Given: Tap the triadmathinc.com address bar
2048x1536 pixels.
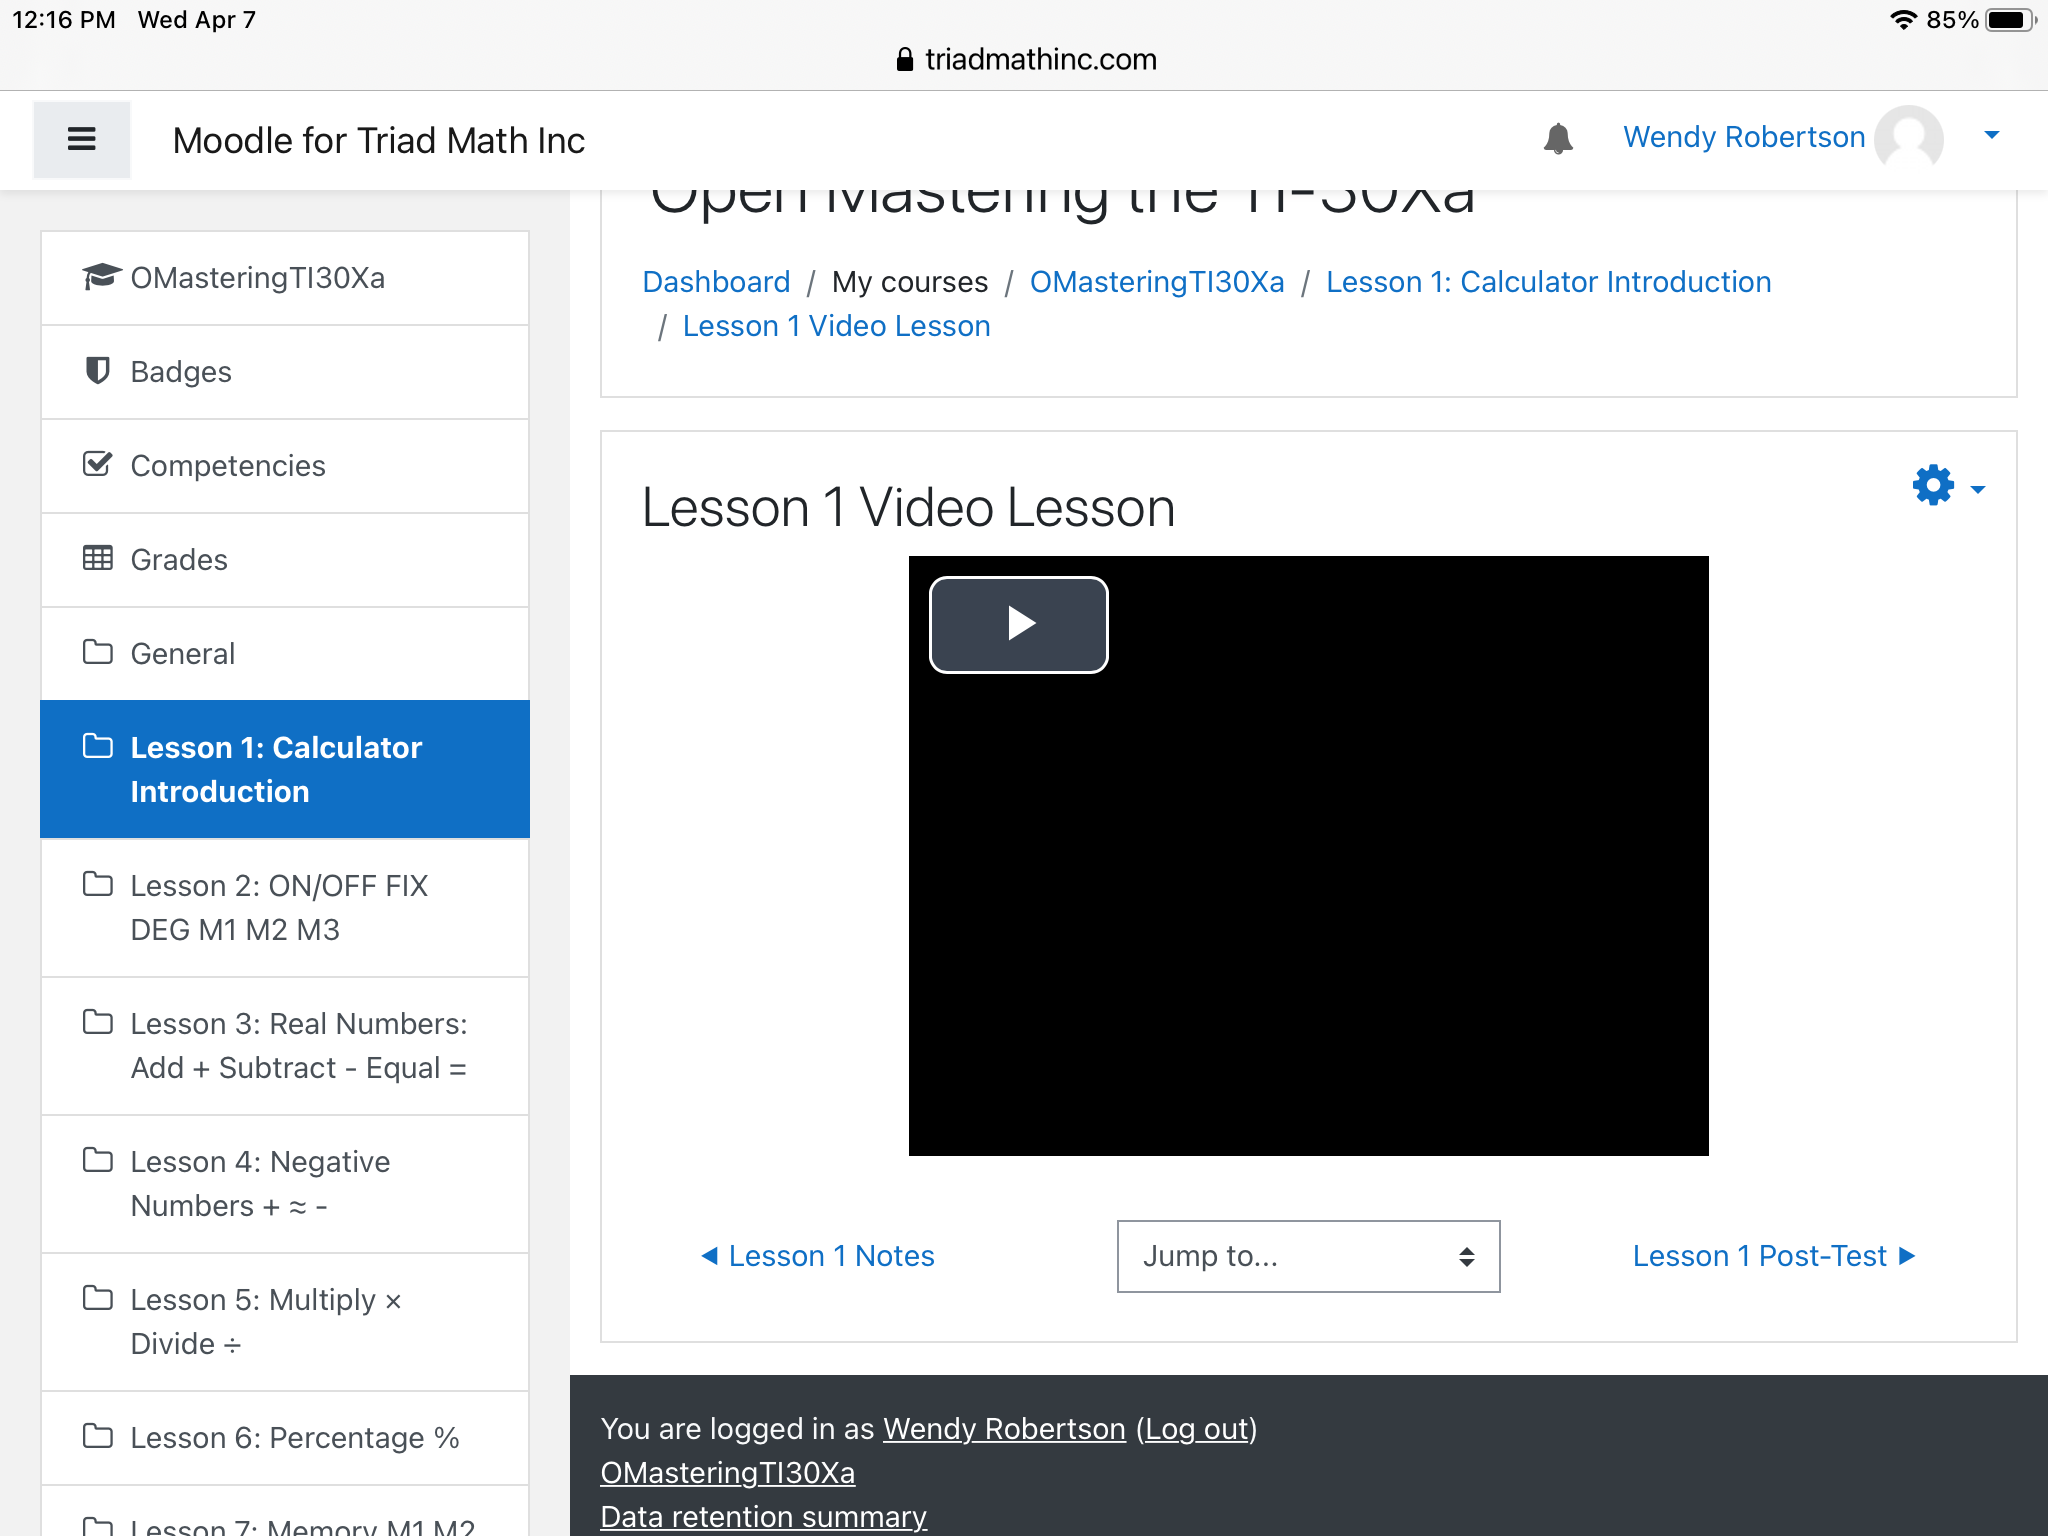Looking at the screenshot, I should tap(1024, 59).
